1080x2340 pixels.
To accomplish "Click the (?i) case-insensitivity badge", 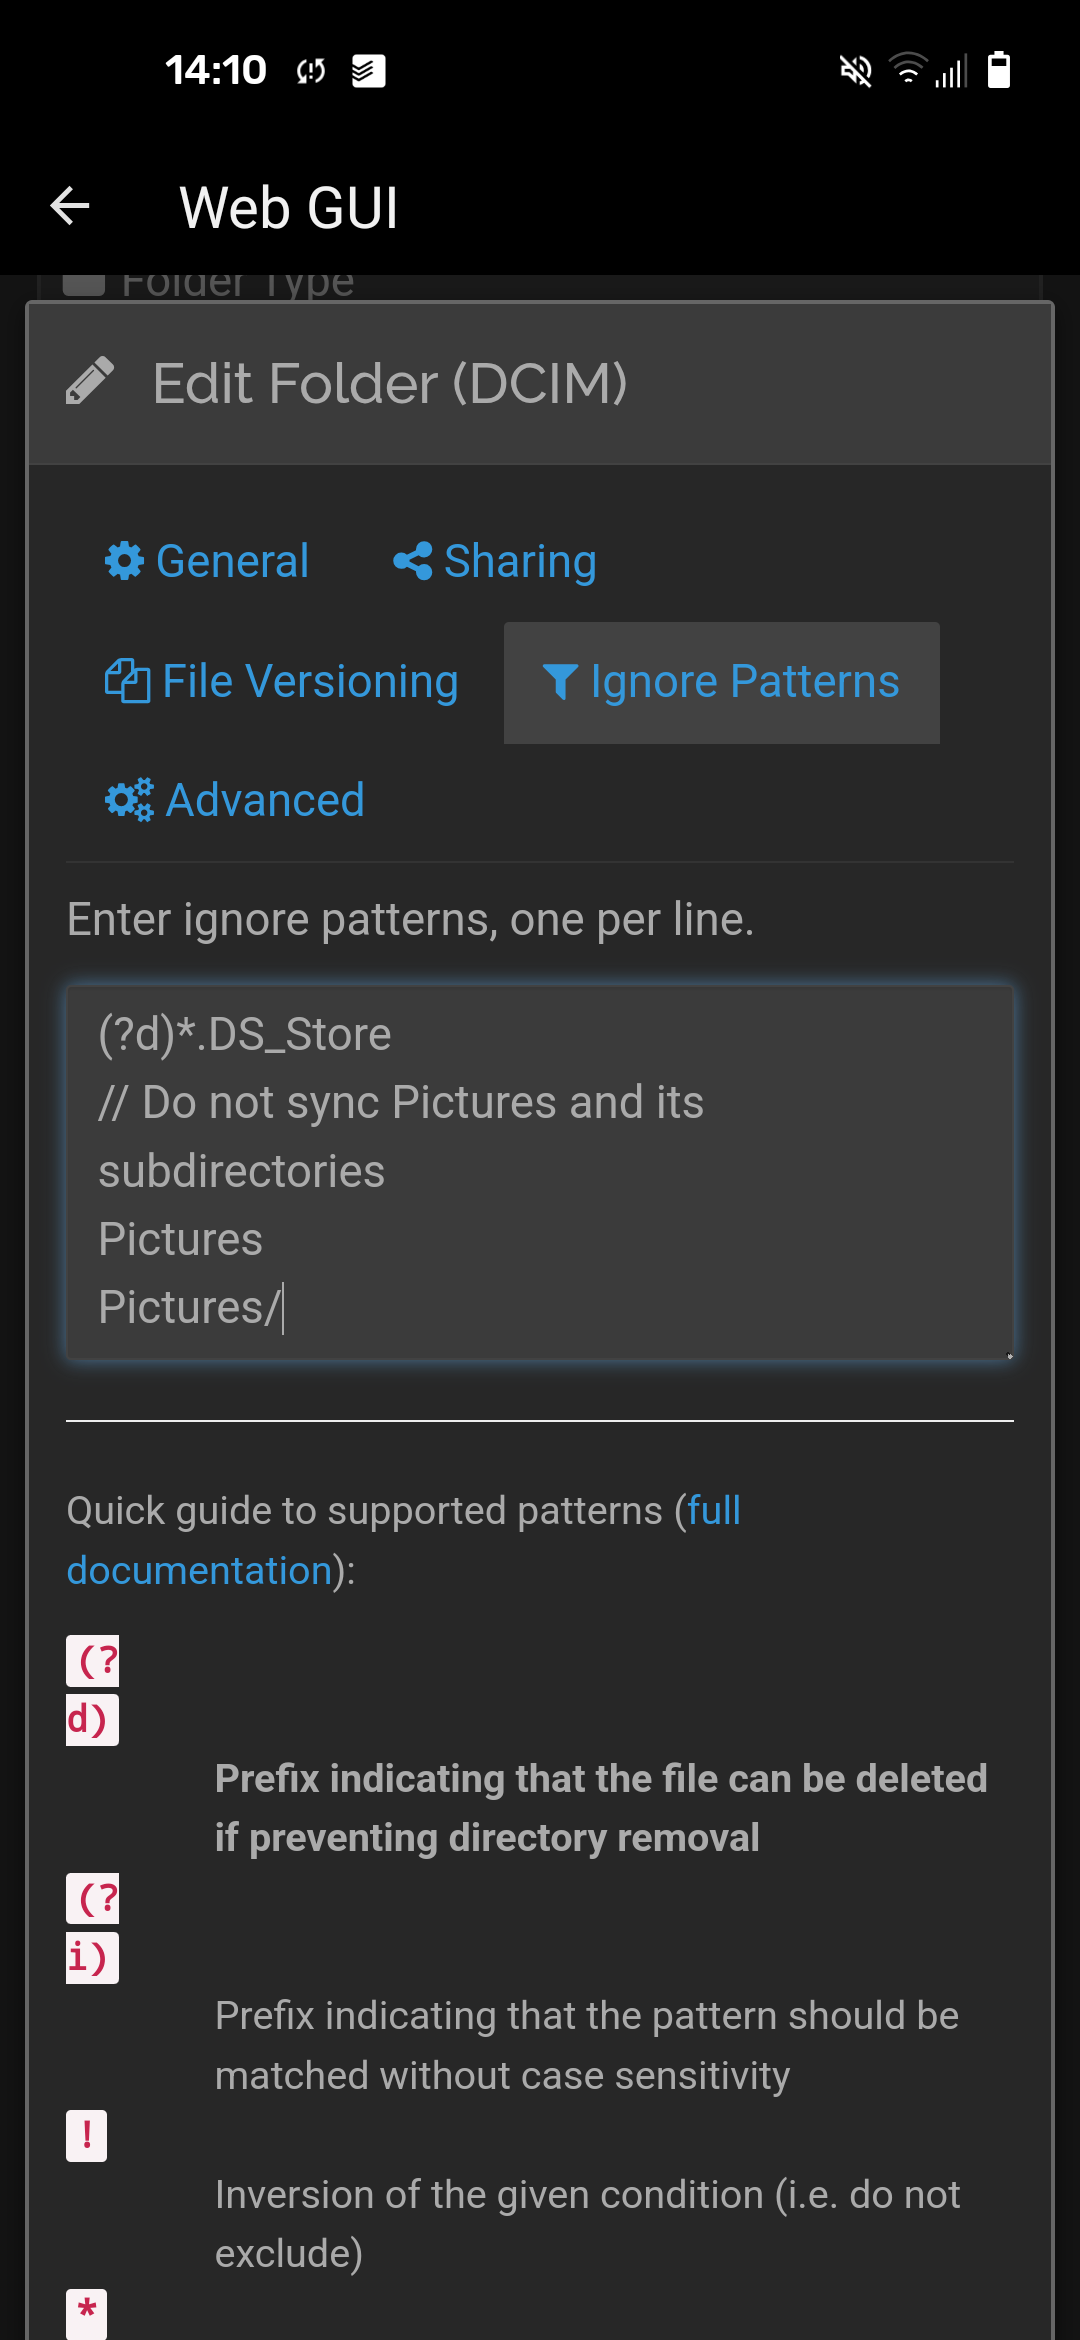I will pyautogui.click(x=92, y=1930).
